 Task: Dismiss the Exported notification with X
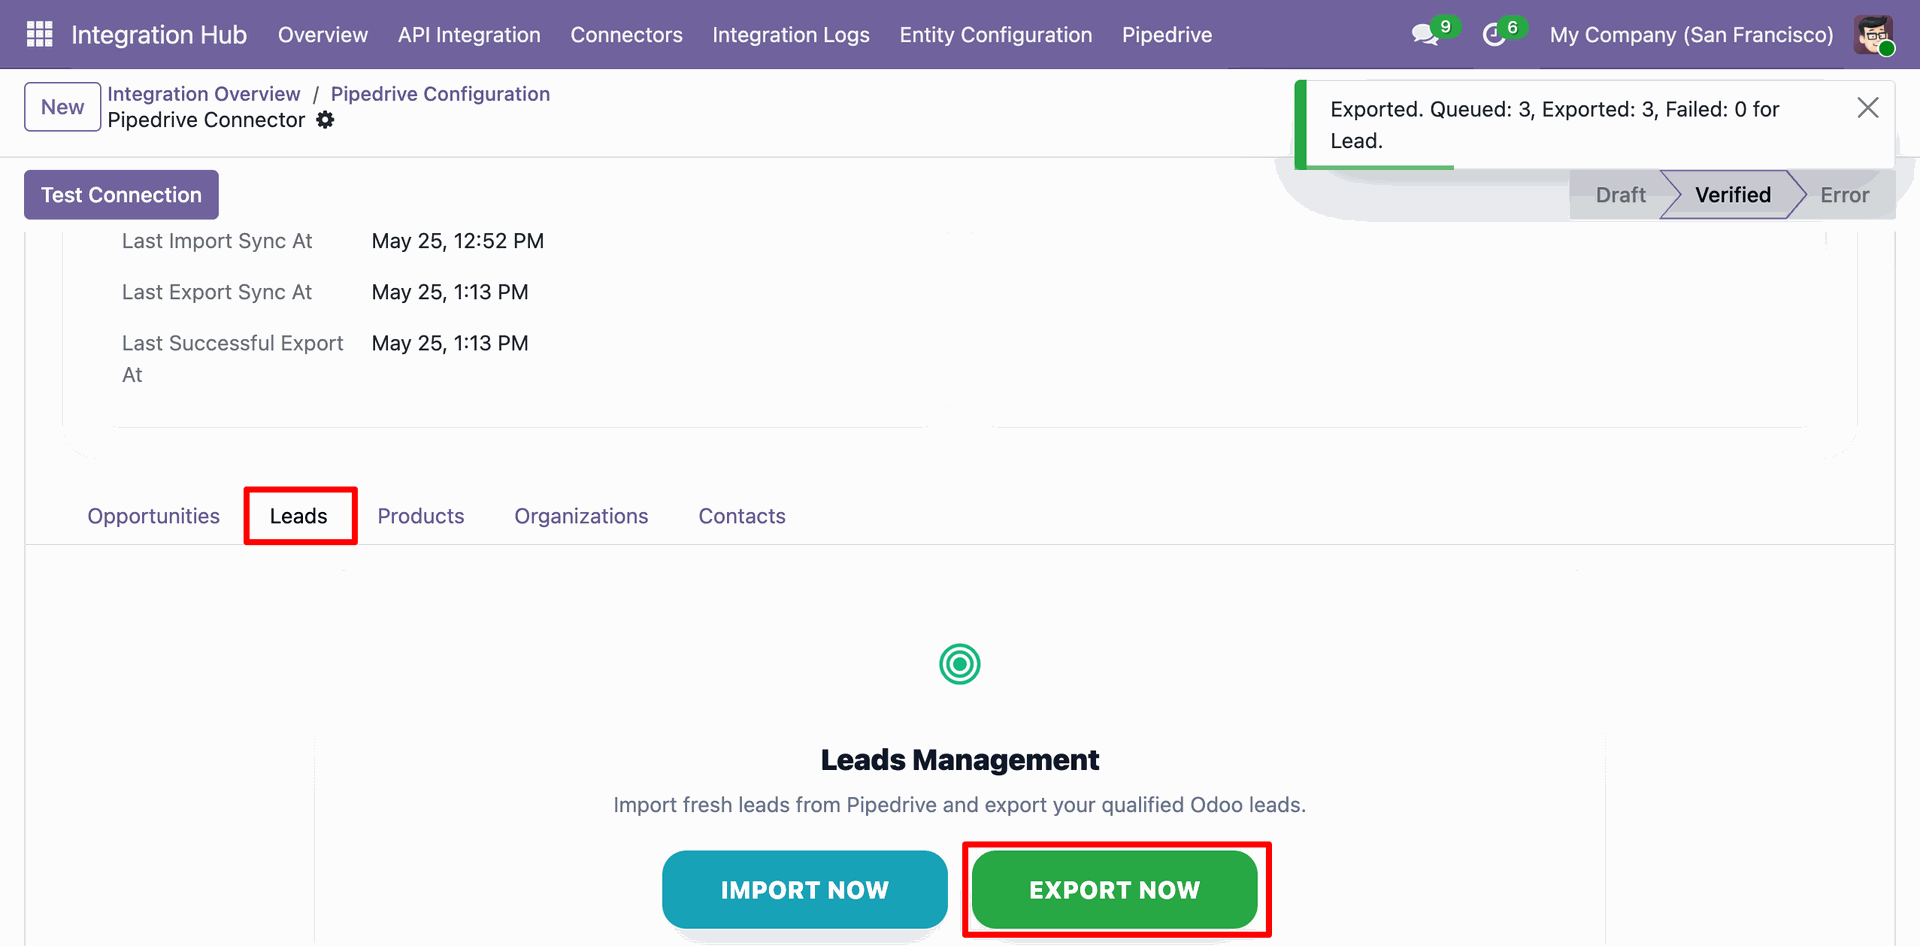tap(1867, 108)
